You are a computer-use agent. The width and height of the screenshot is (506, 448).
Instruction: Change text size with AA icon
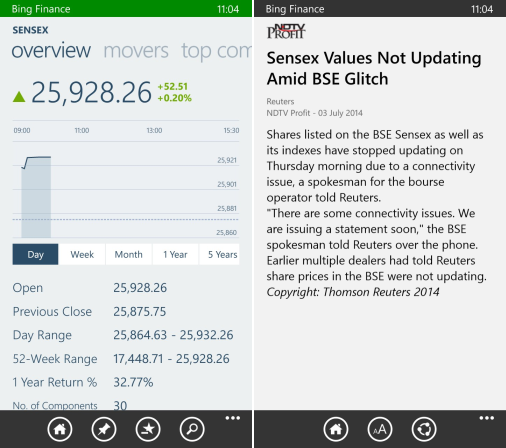pyautogui.click(x=380, y=429)
